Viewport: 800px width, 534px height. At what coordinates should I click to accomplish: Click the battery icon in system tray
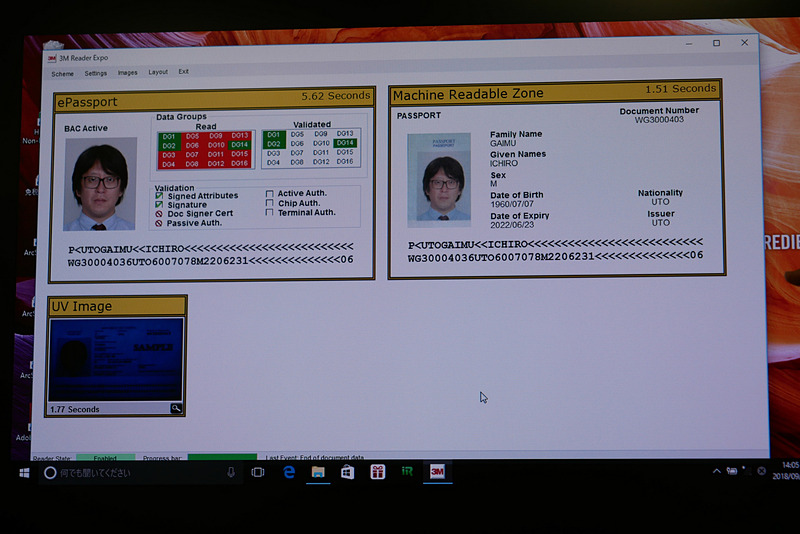tap(732, 471)
